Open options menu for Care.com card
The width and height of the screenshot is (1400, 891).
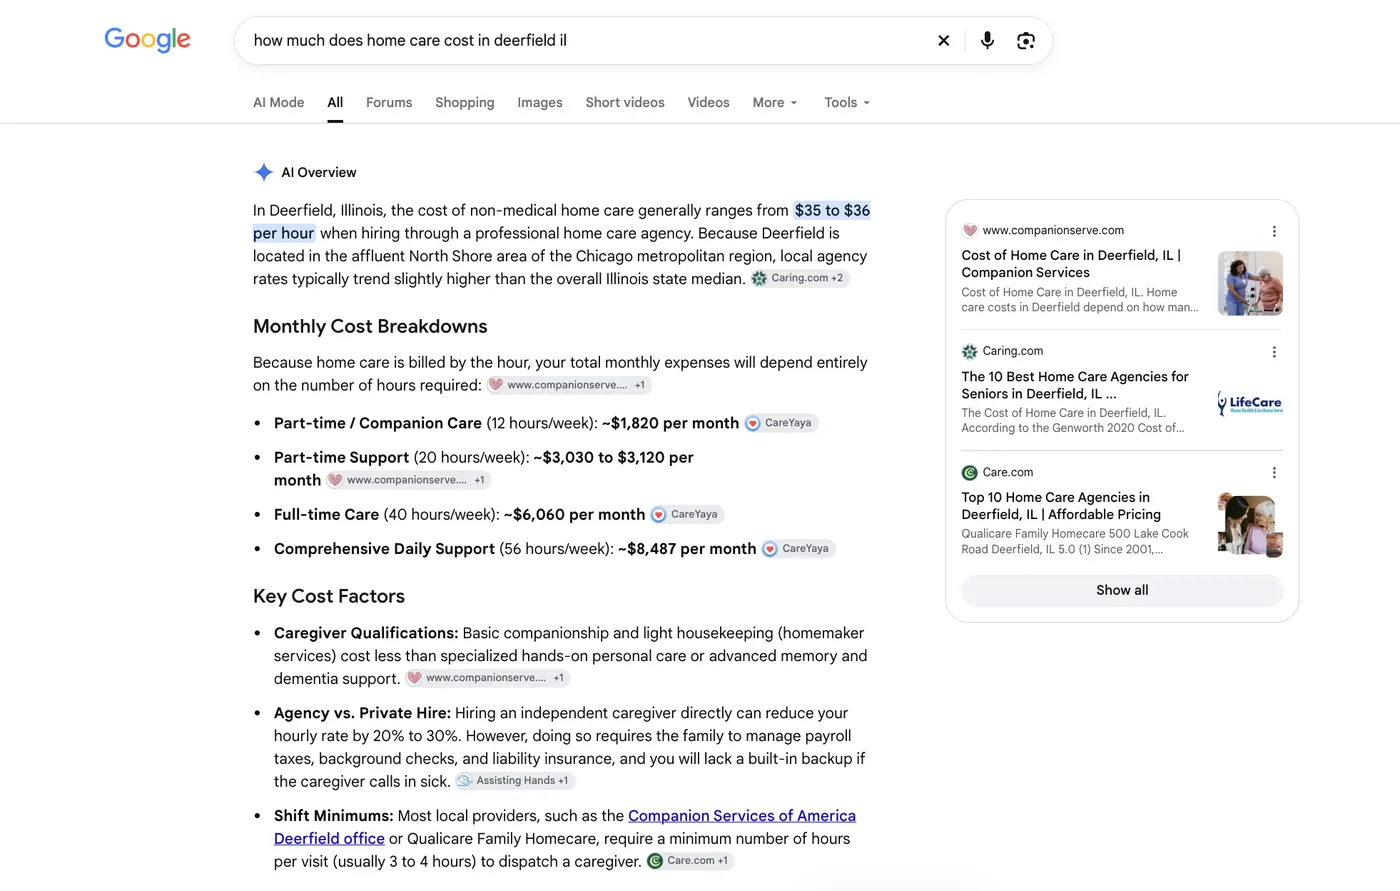[1274, 473]
